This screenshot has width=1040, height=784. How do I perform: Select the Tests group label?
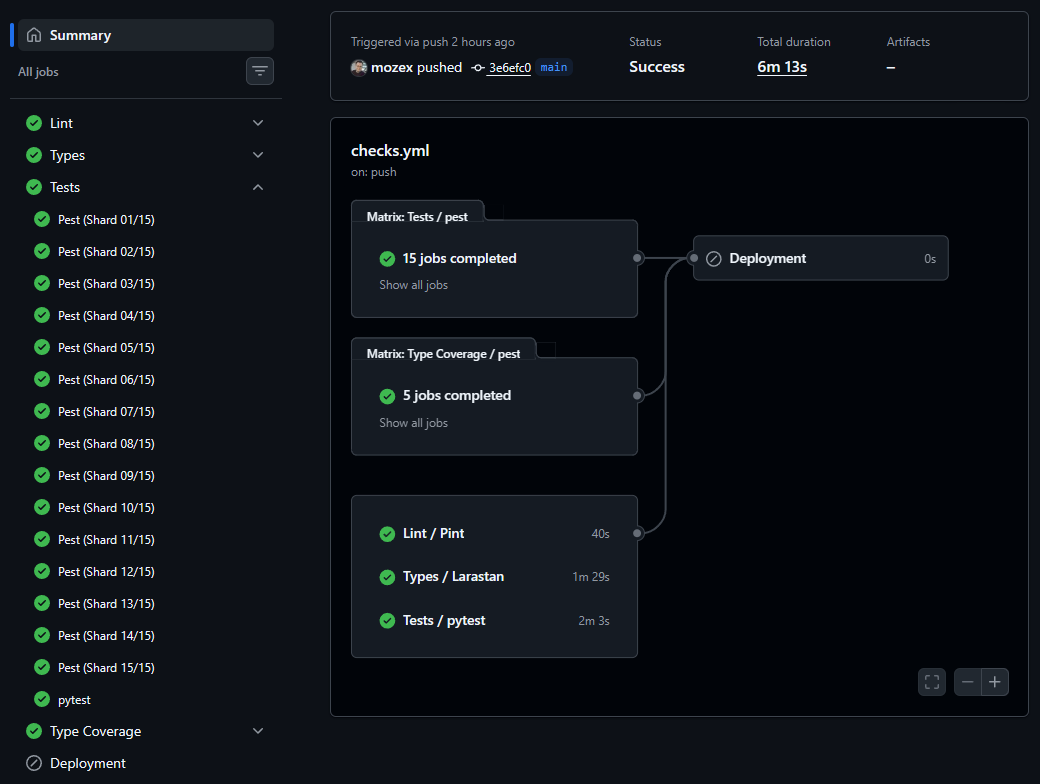[x=65, y=187]
